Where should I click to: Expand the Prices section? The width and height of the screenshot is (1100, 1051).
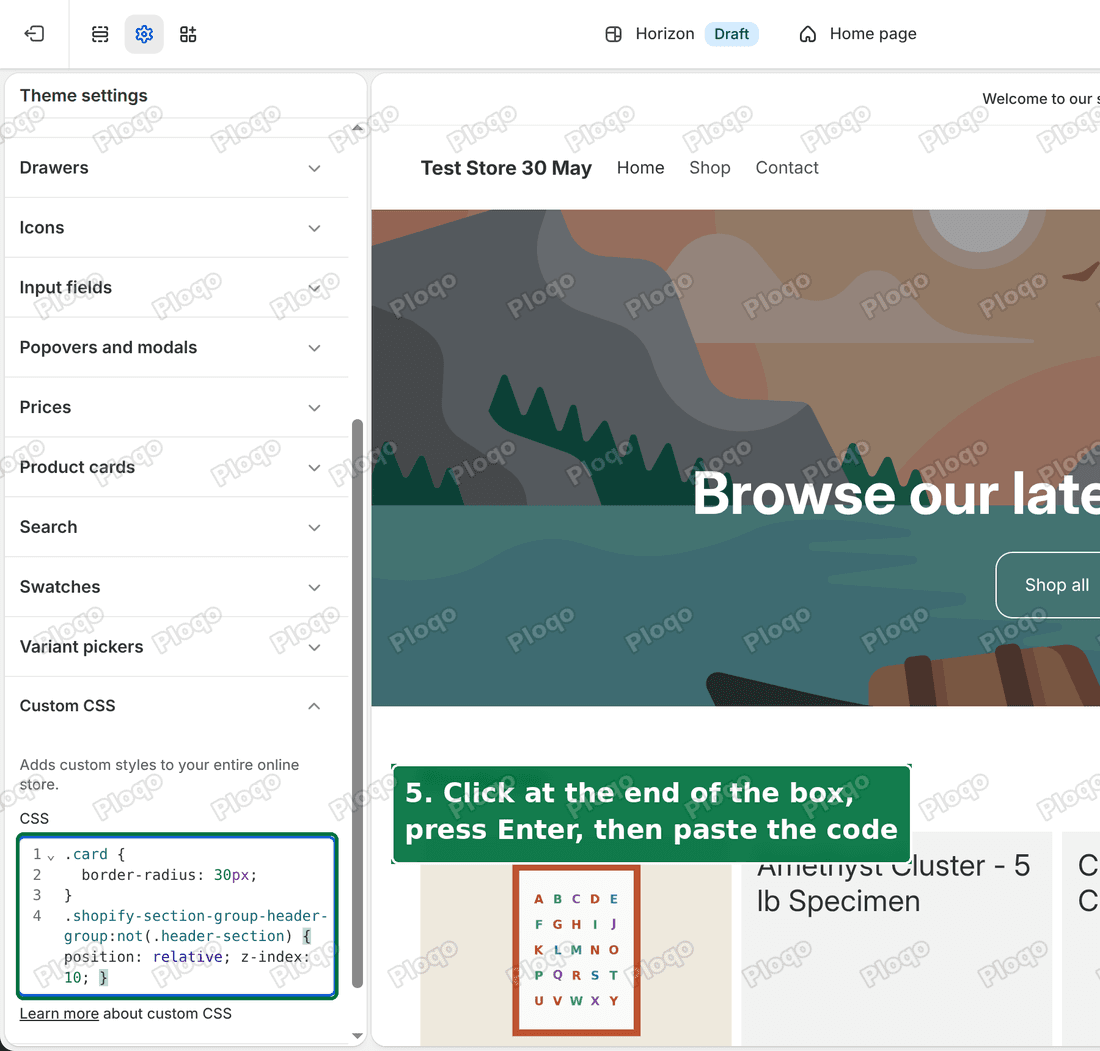pos(177,407)
